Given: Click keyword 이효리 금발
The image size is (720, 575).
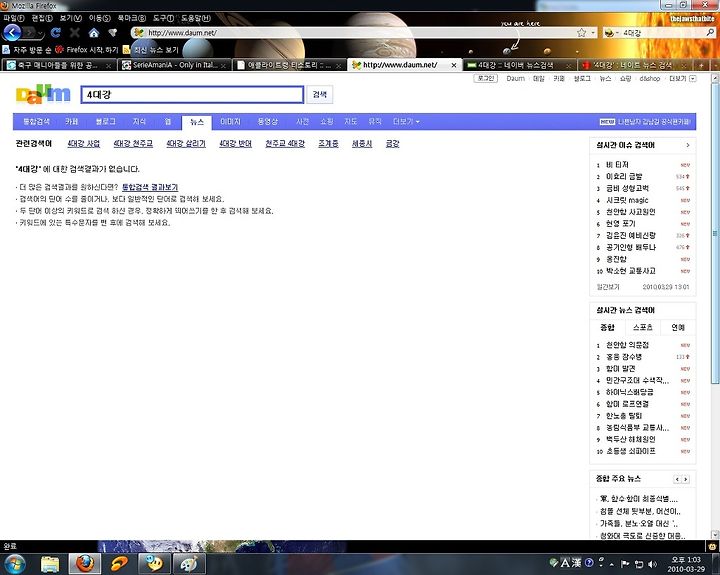Looking at the screenshot, I should tap(624, 176).
